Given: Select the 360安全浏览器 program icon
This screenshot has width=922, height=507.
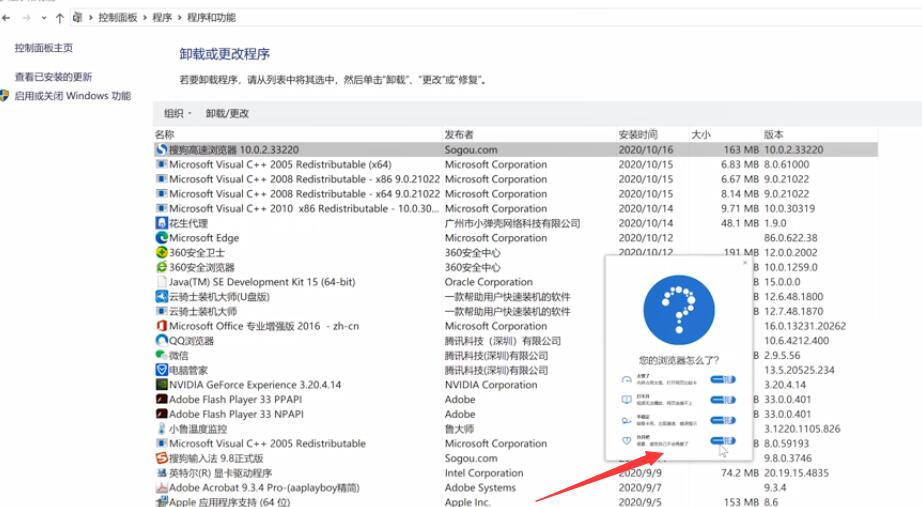Looking at the screenshot, I should pos(162,267).
